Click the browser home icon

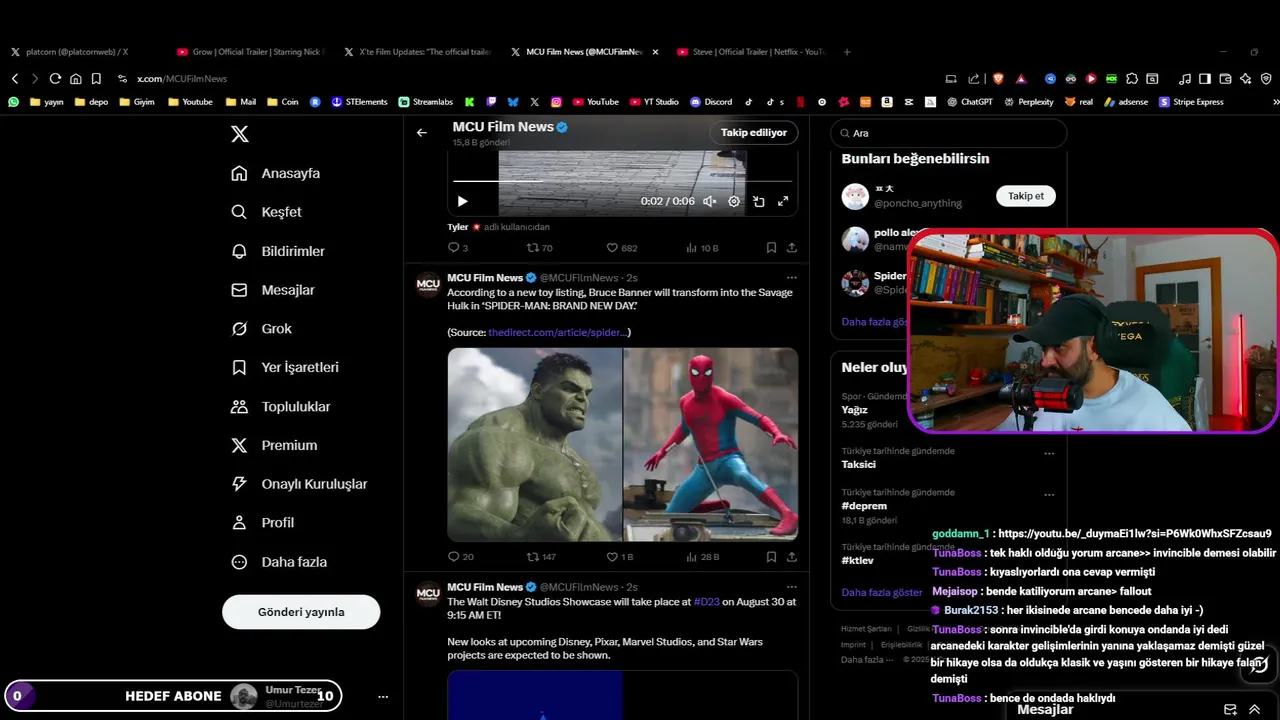(x=75, y=78)
